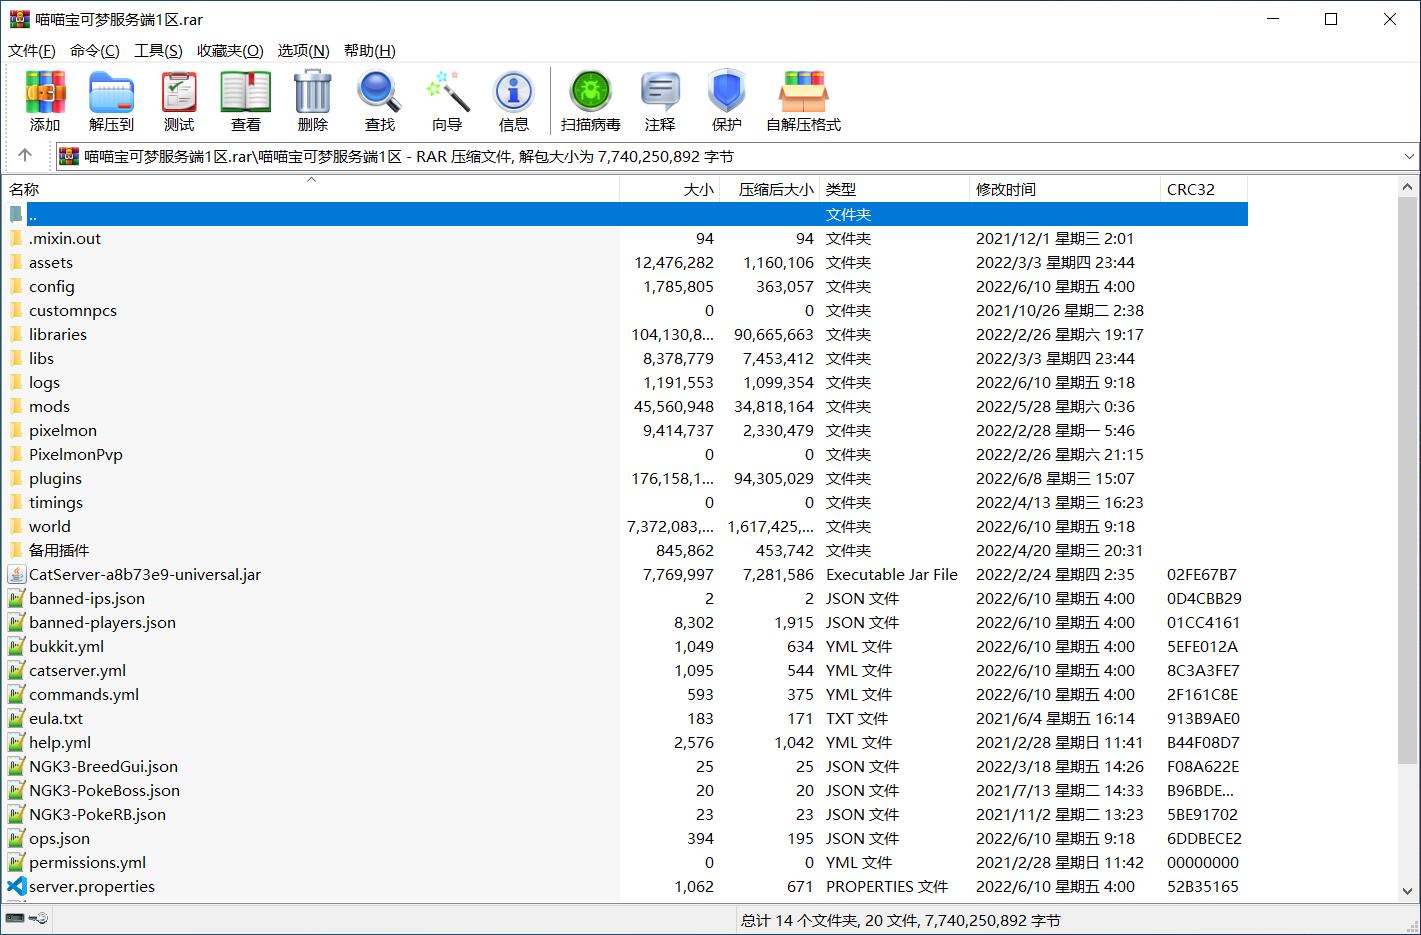
Task: Click the world folder icon
Action: (x=16, y=526)
